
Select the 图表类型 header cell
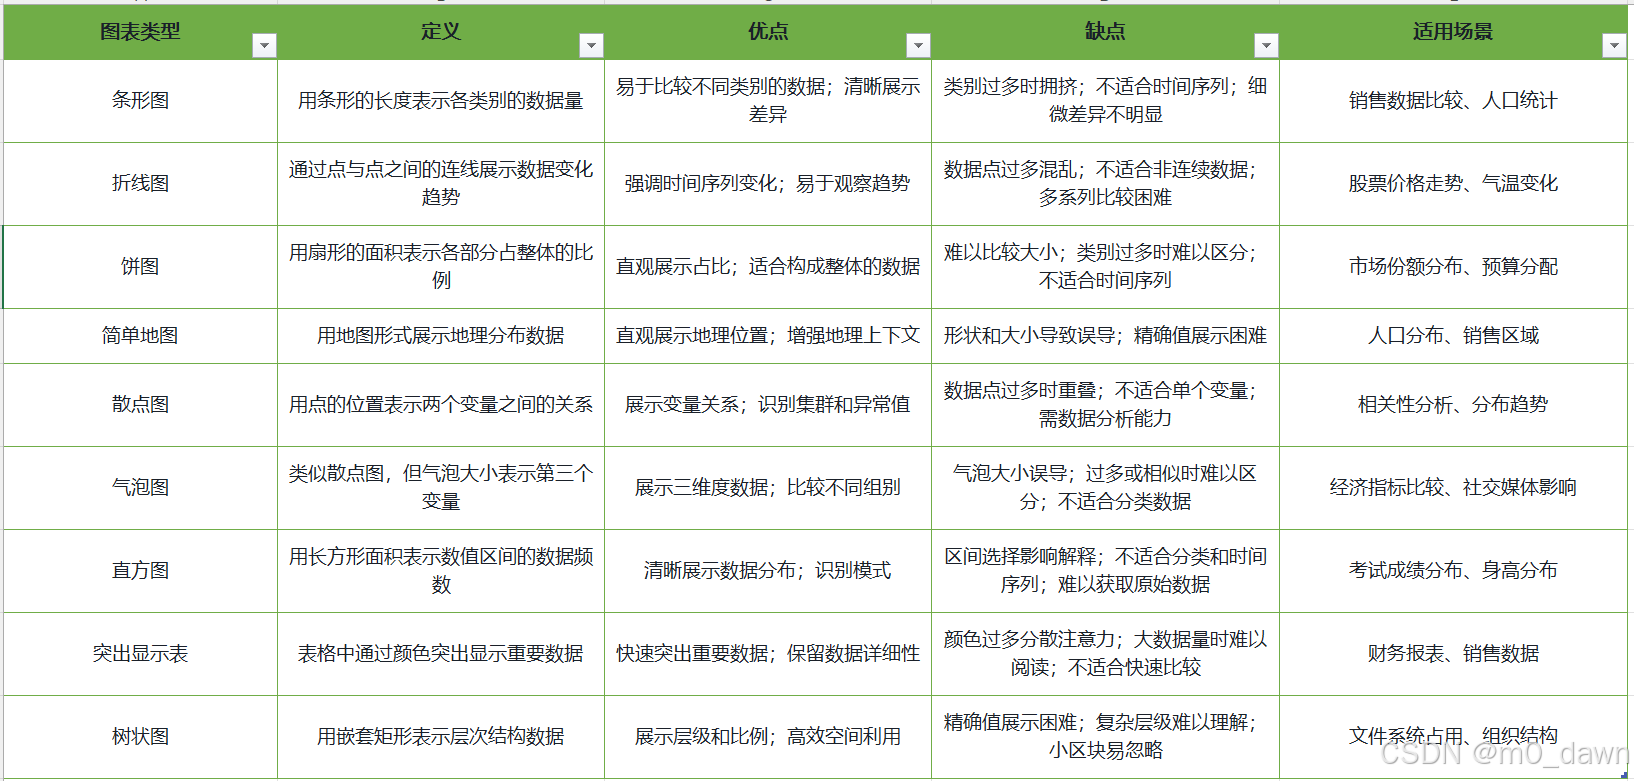(x=140, y=32)
